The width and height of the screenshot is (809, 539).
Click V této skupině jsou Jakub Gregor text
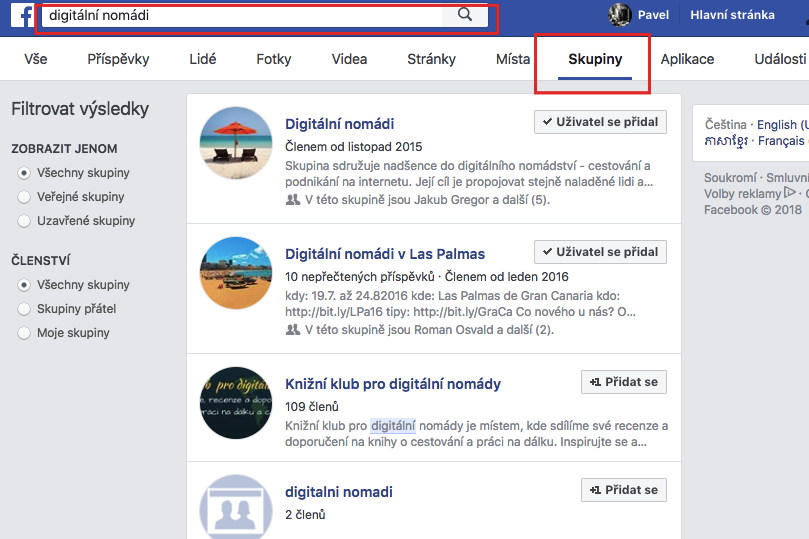427,200
